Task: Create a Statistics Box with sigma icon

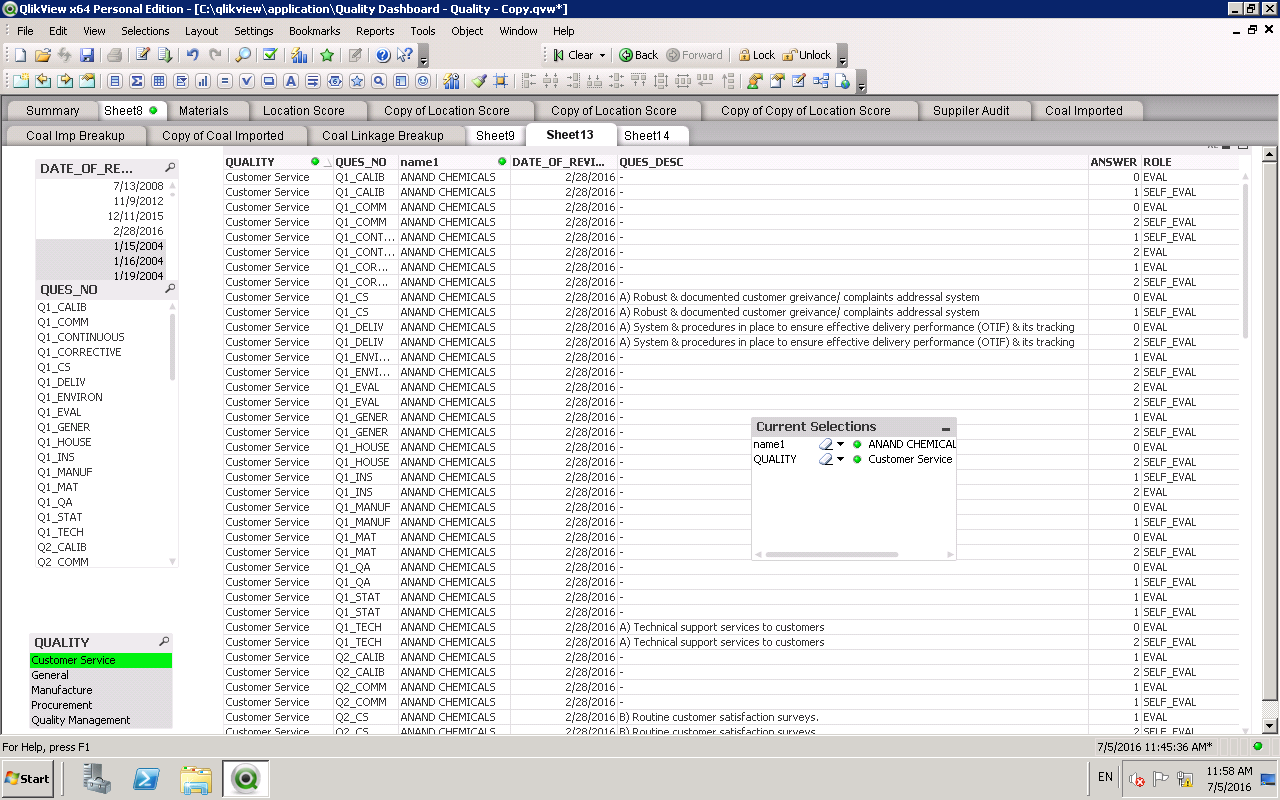Action: point(137,81)
